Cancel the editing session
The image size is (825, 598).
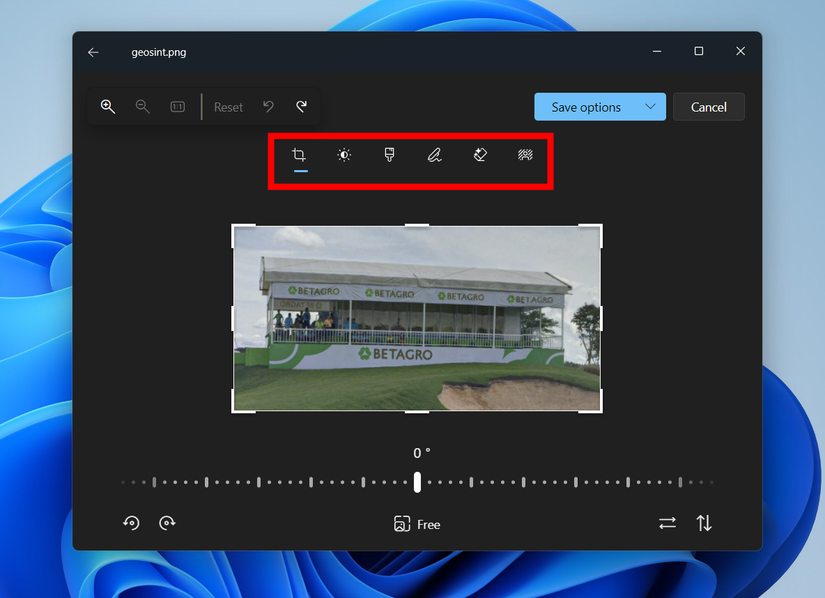[709, 107]
